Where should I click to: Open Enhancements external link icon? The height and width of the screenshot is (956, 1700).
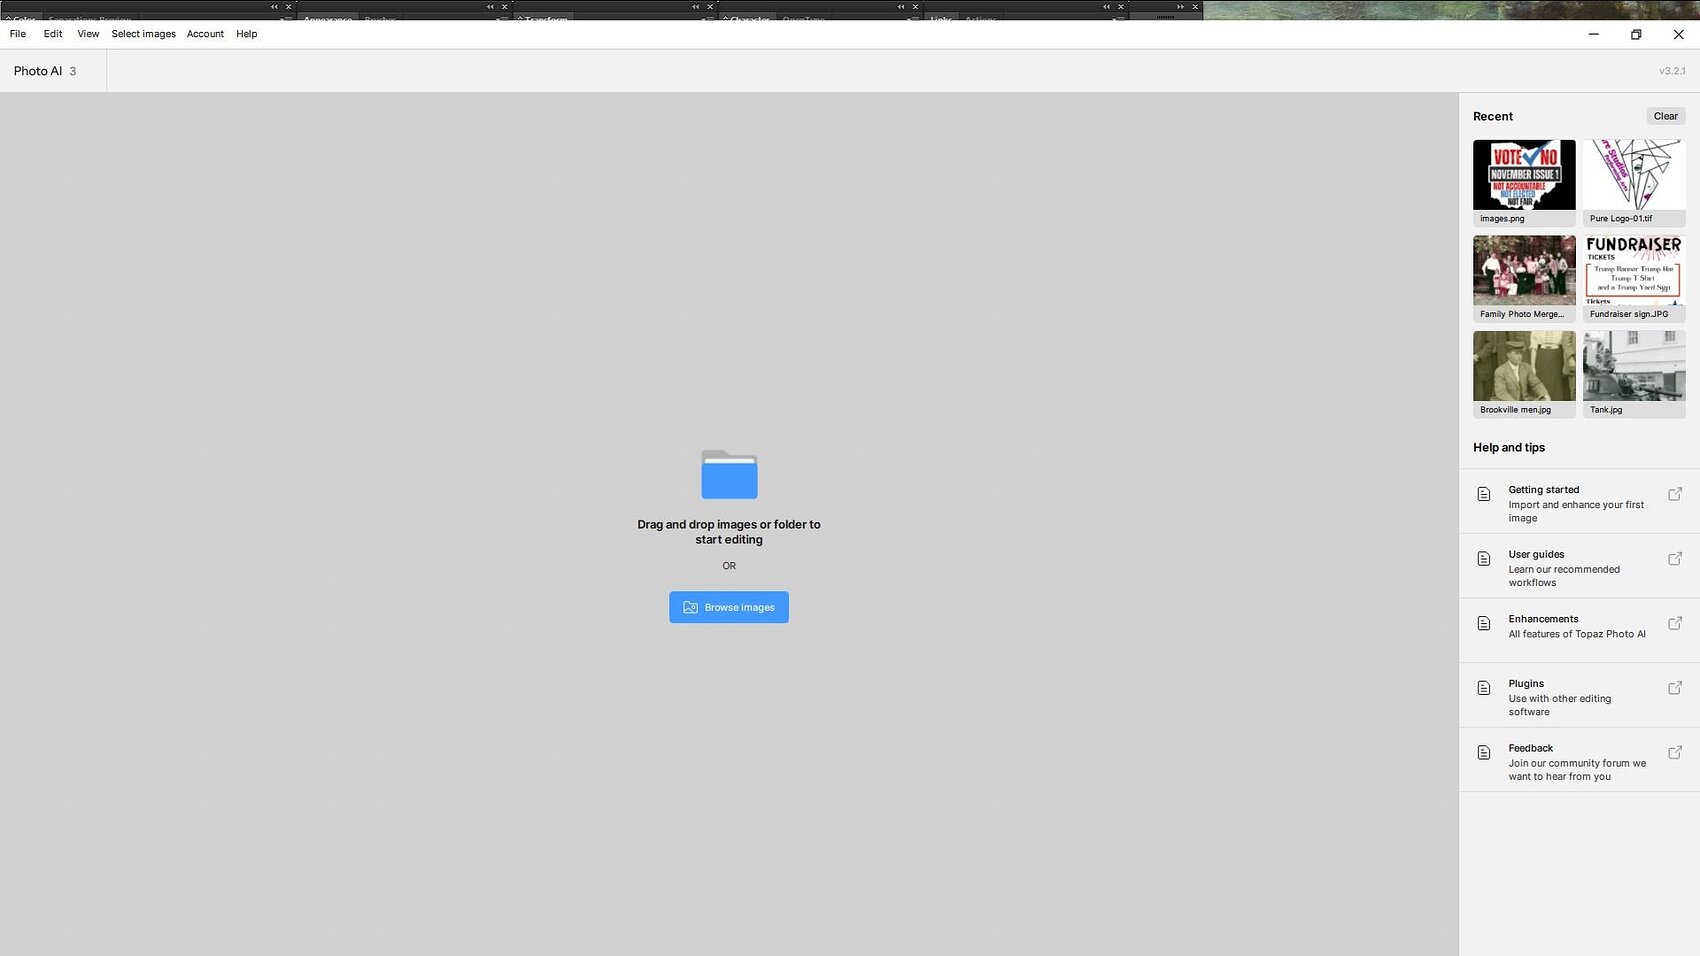(x=1675, y=623)
